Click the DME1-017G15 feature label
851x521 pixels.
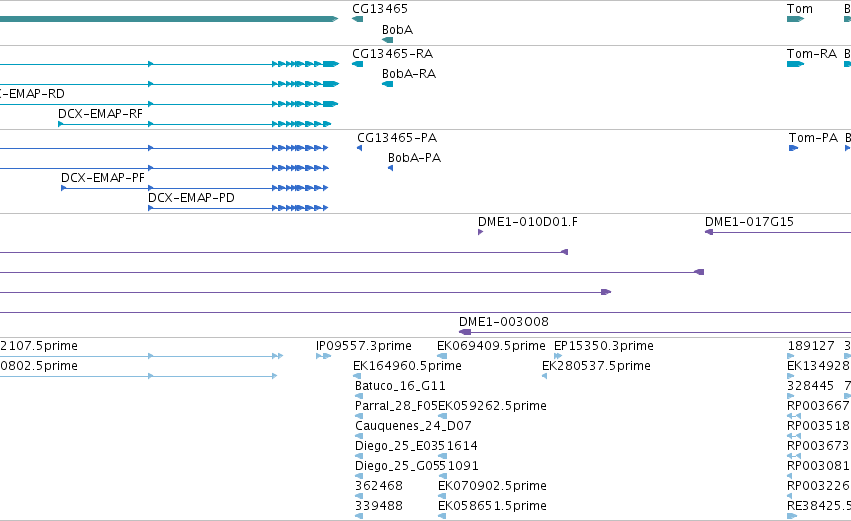(x=749, y=222)
